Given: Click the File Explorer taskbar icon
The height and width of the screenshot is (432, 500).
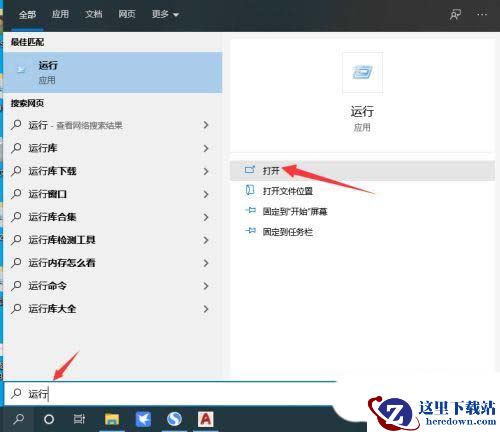Looking at the screenshot, I should pyautogui.click(x=112, y=419).
